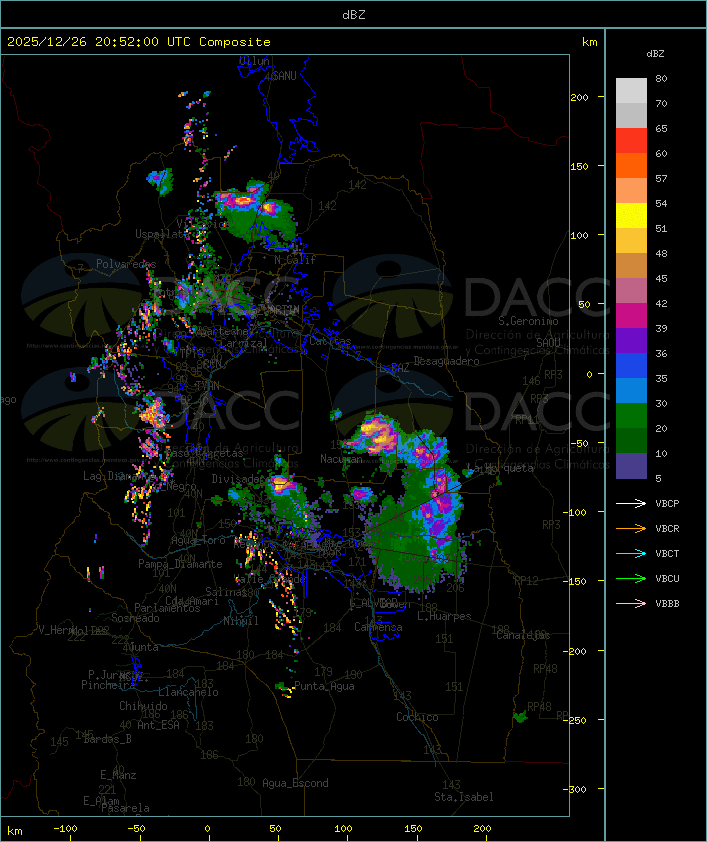The height and width of the screenshot is (842, 707).
Task: Choose the tan 45–48 dBZ legend swatch
Action: coord(631,266)
